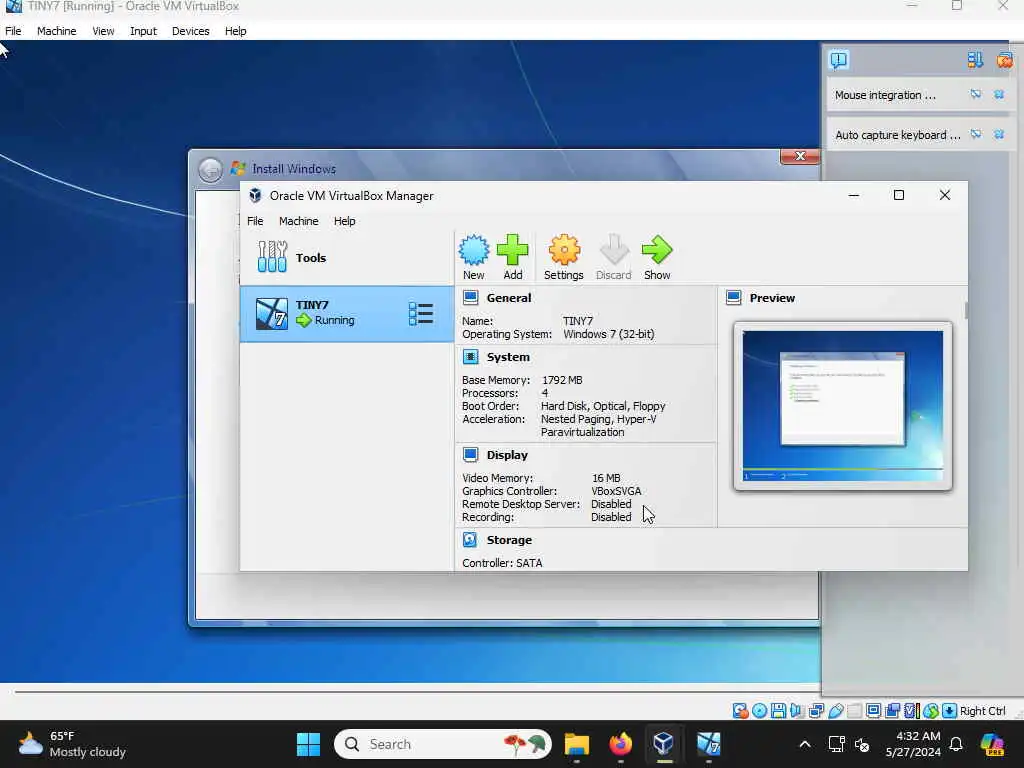
Task: Click the Auto capture keyboard notification arrow icon
Action: 976,135
